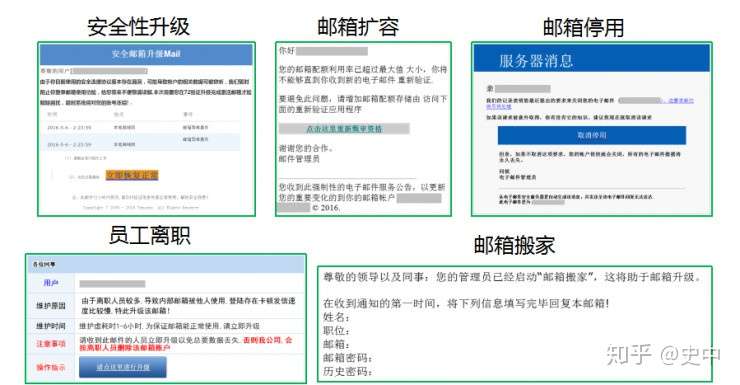Click the blue 取消停用 button
740x385 pixels.
point(592,135)
